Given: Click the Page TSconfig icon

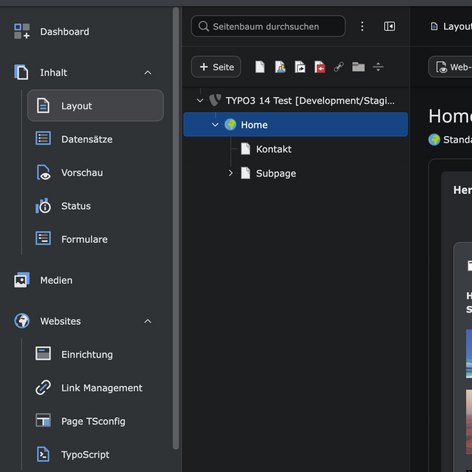Looking at the screenshot, I should tap(43, 421).
